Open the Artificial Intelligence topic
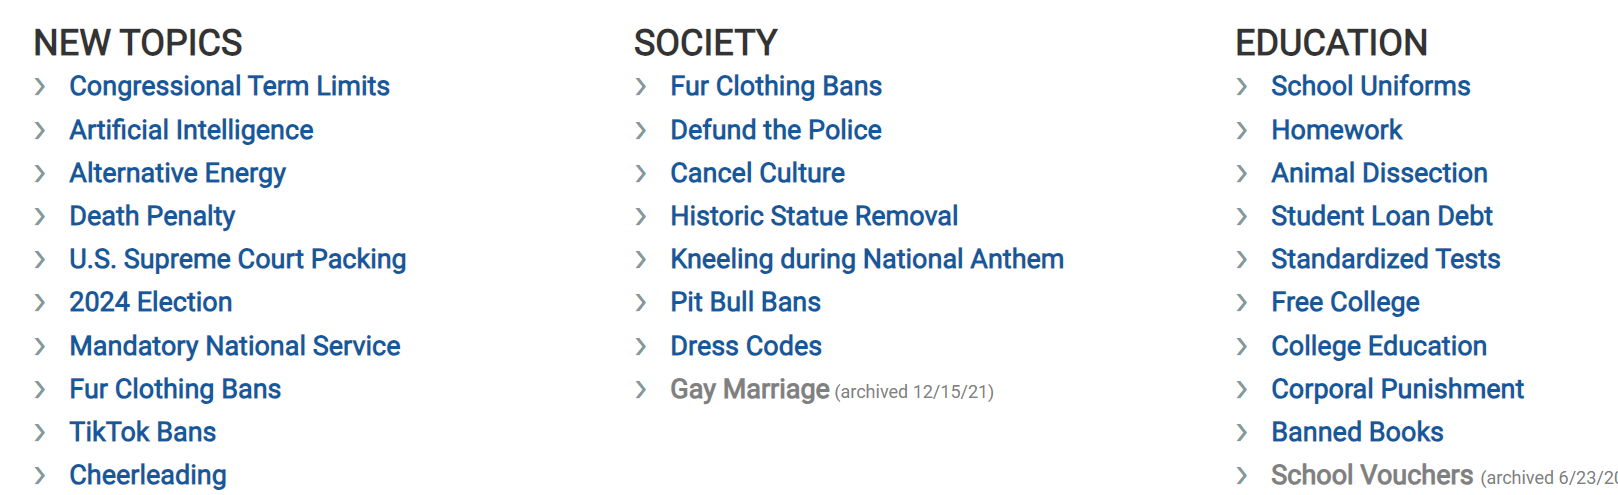1618x495 pixels. (x=191, y=130)
